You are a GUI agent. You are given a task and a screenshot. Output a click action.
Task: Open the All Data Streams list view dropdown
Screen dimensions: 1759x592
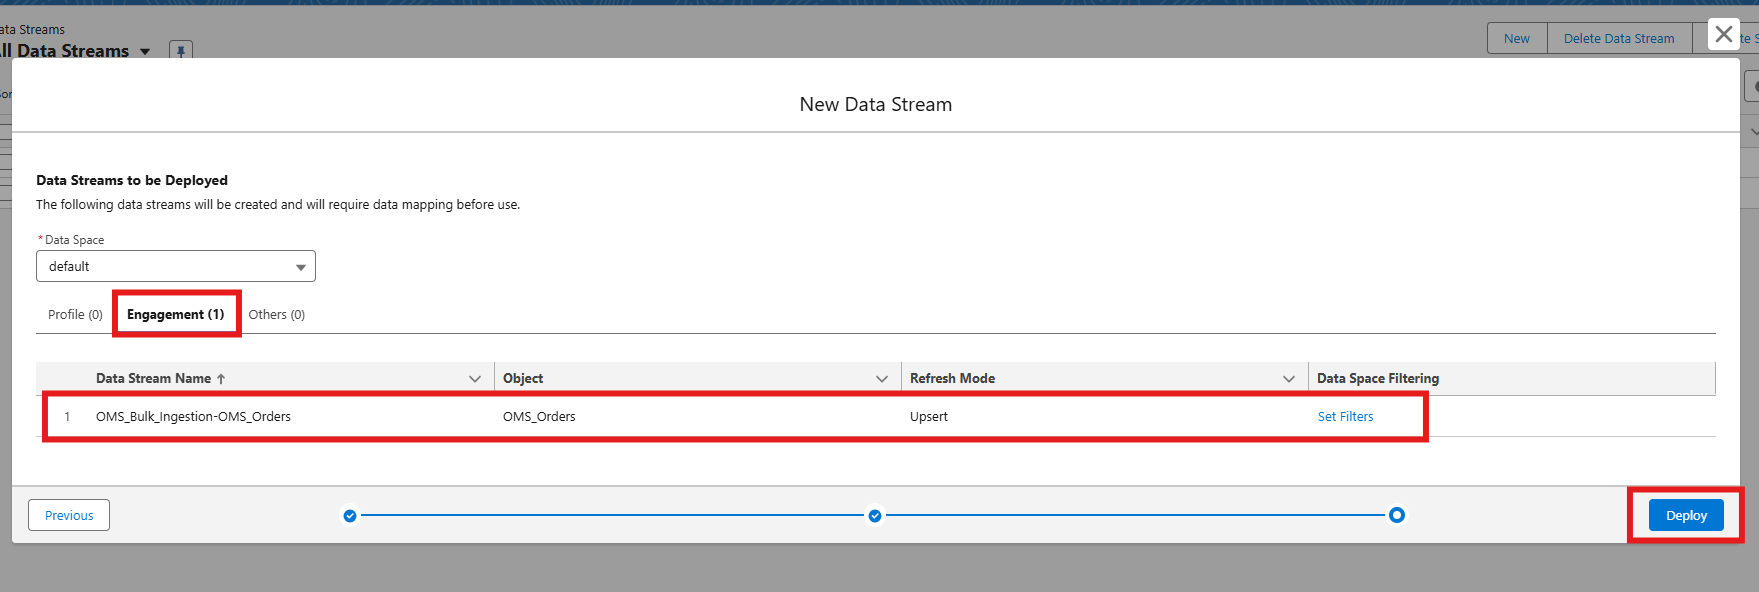[x=145, y=51]
